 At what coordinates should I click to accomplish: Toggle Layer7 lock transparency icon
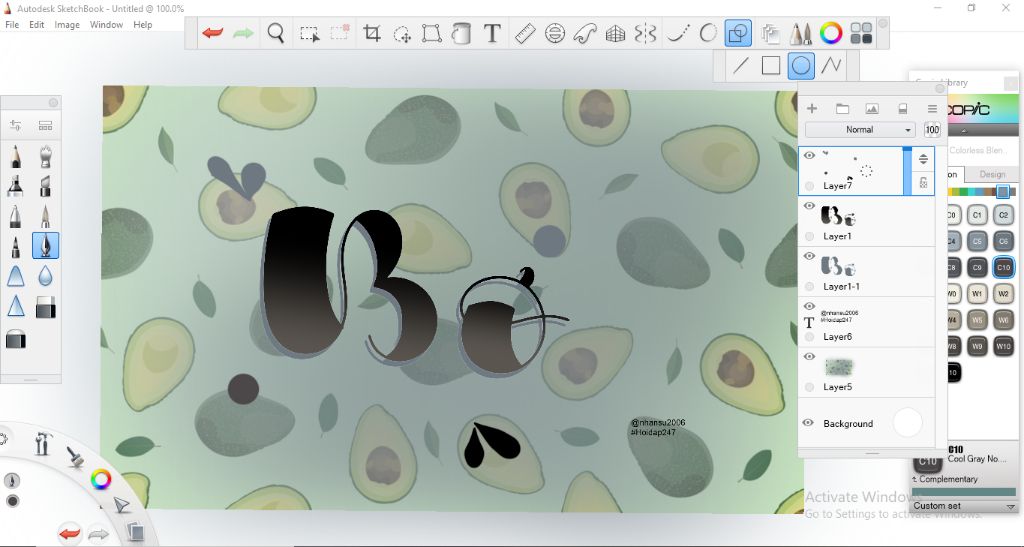(923, 183)
